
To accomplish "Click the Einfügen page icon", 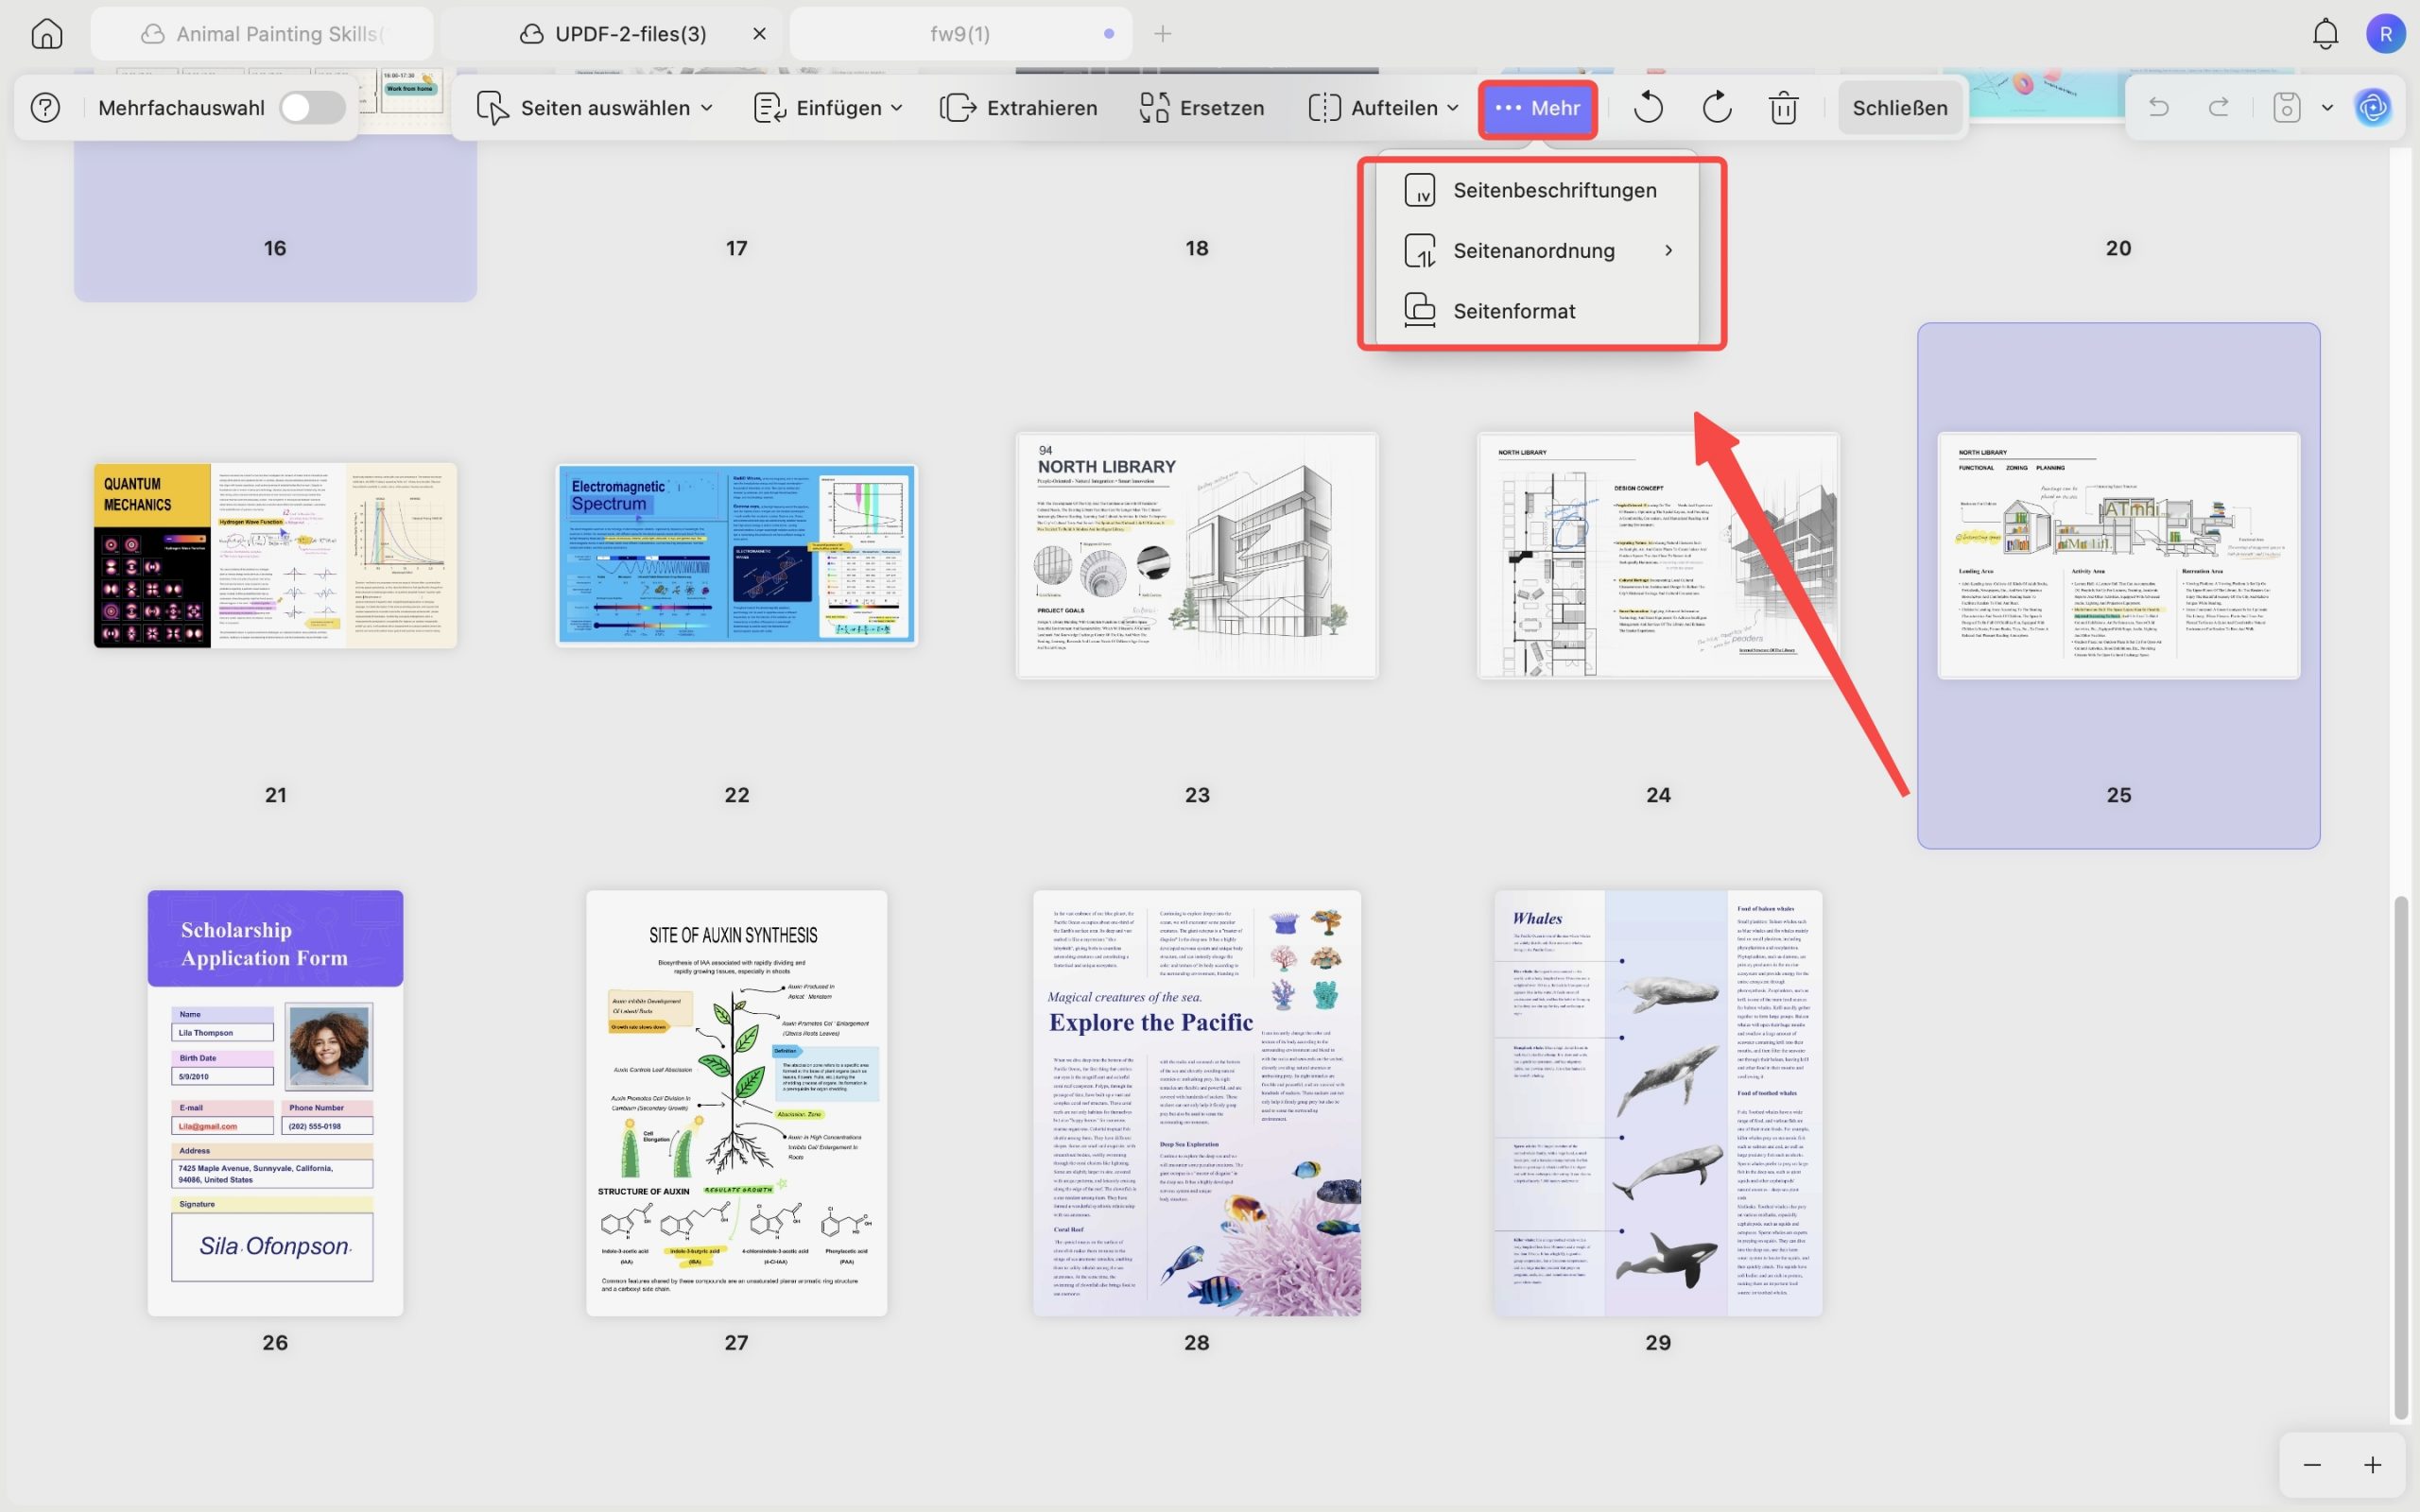I will 769,107.
